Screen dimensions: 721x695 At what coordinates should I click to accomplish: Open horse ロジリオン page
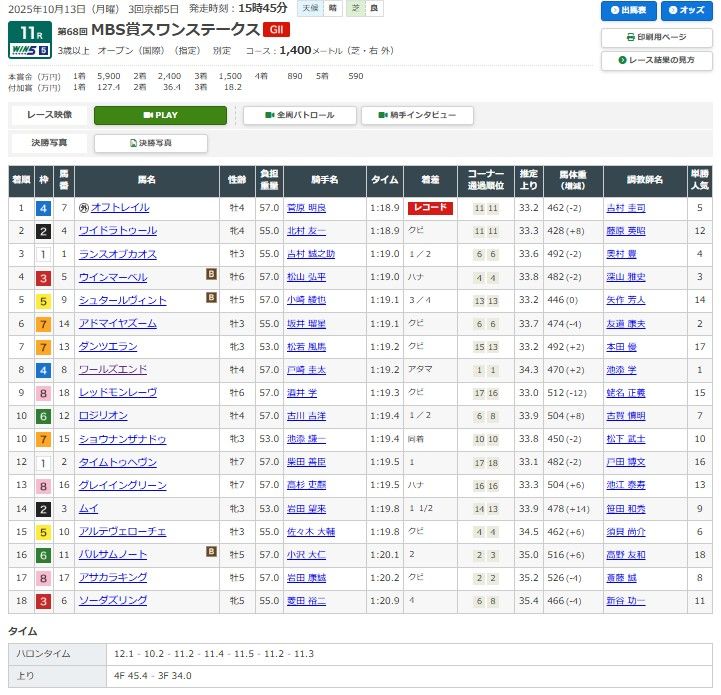103,416
